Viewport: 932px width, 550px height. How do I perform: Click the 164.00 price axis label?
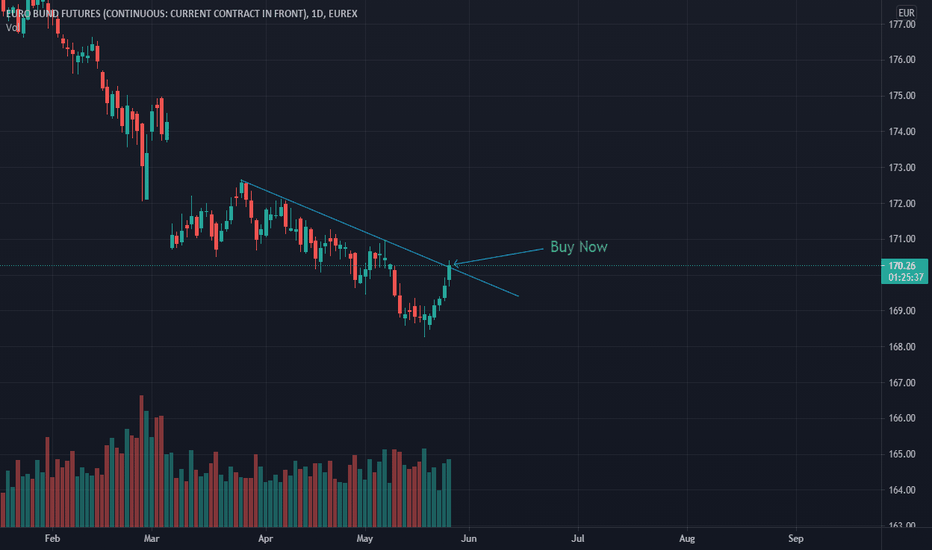(902, 490)
